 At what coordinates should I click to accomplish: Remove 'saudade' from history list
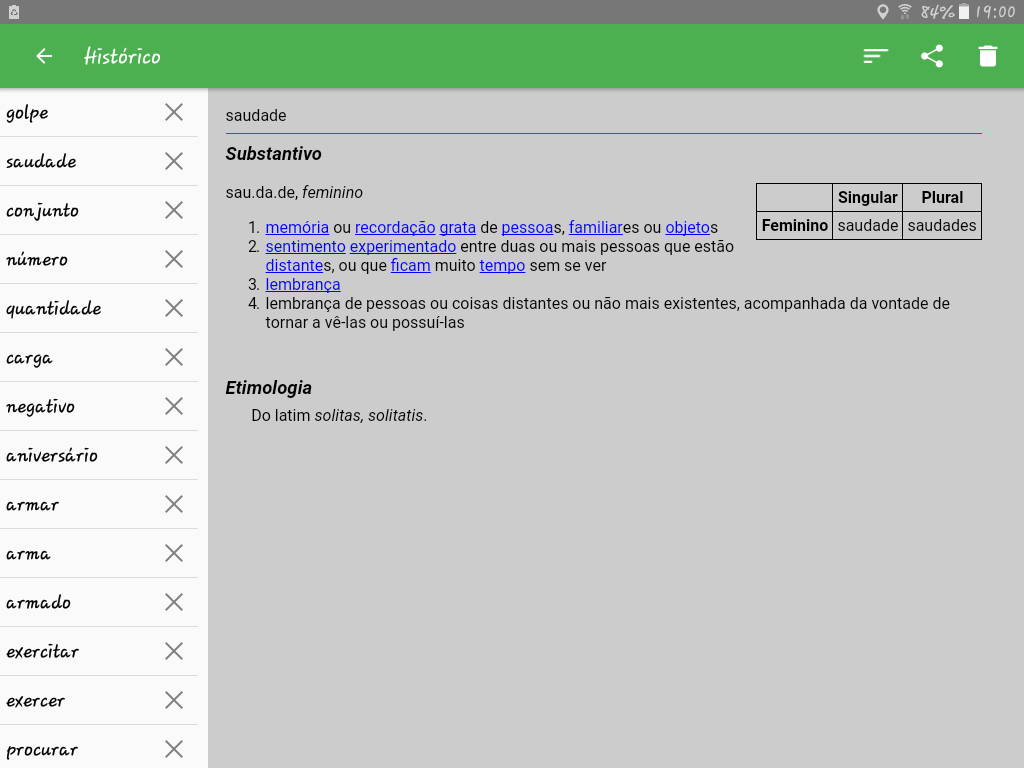174,161
